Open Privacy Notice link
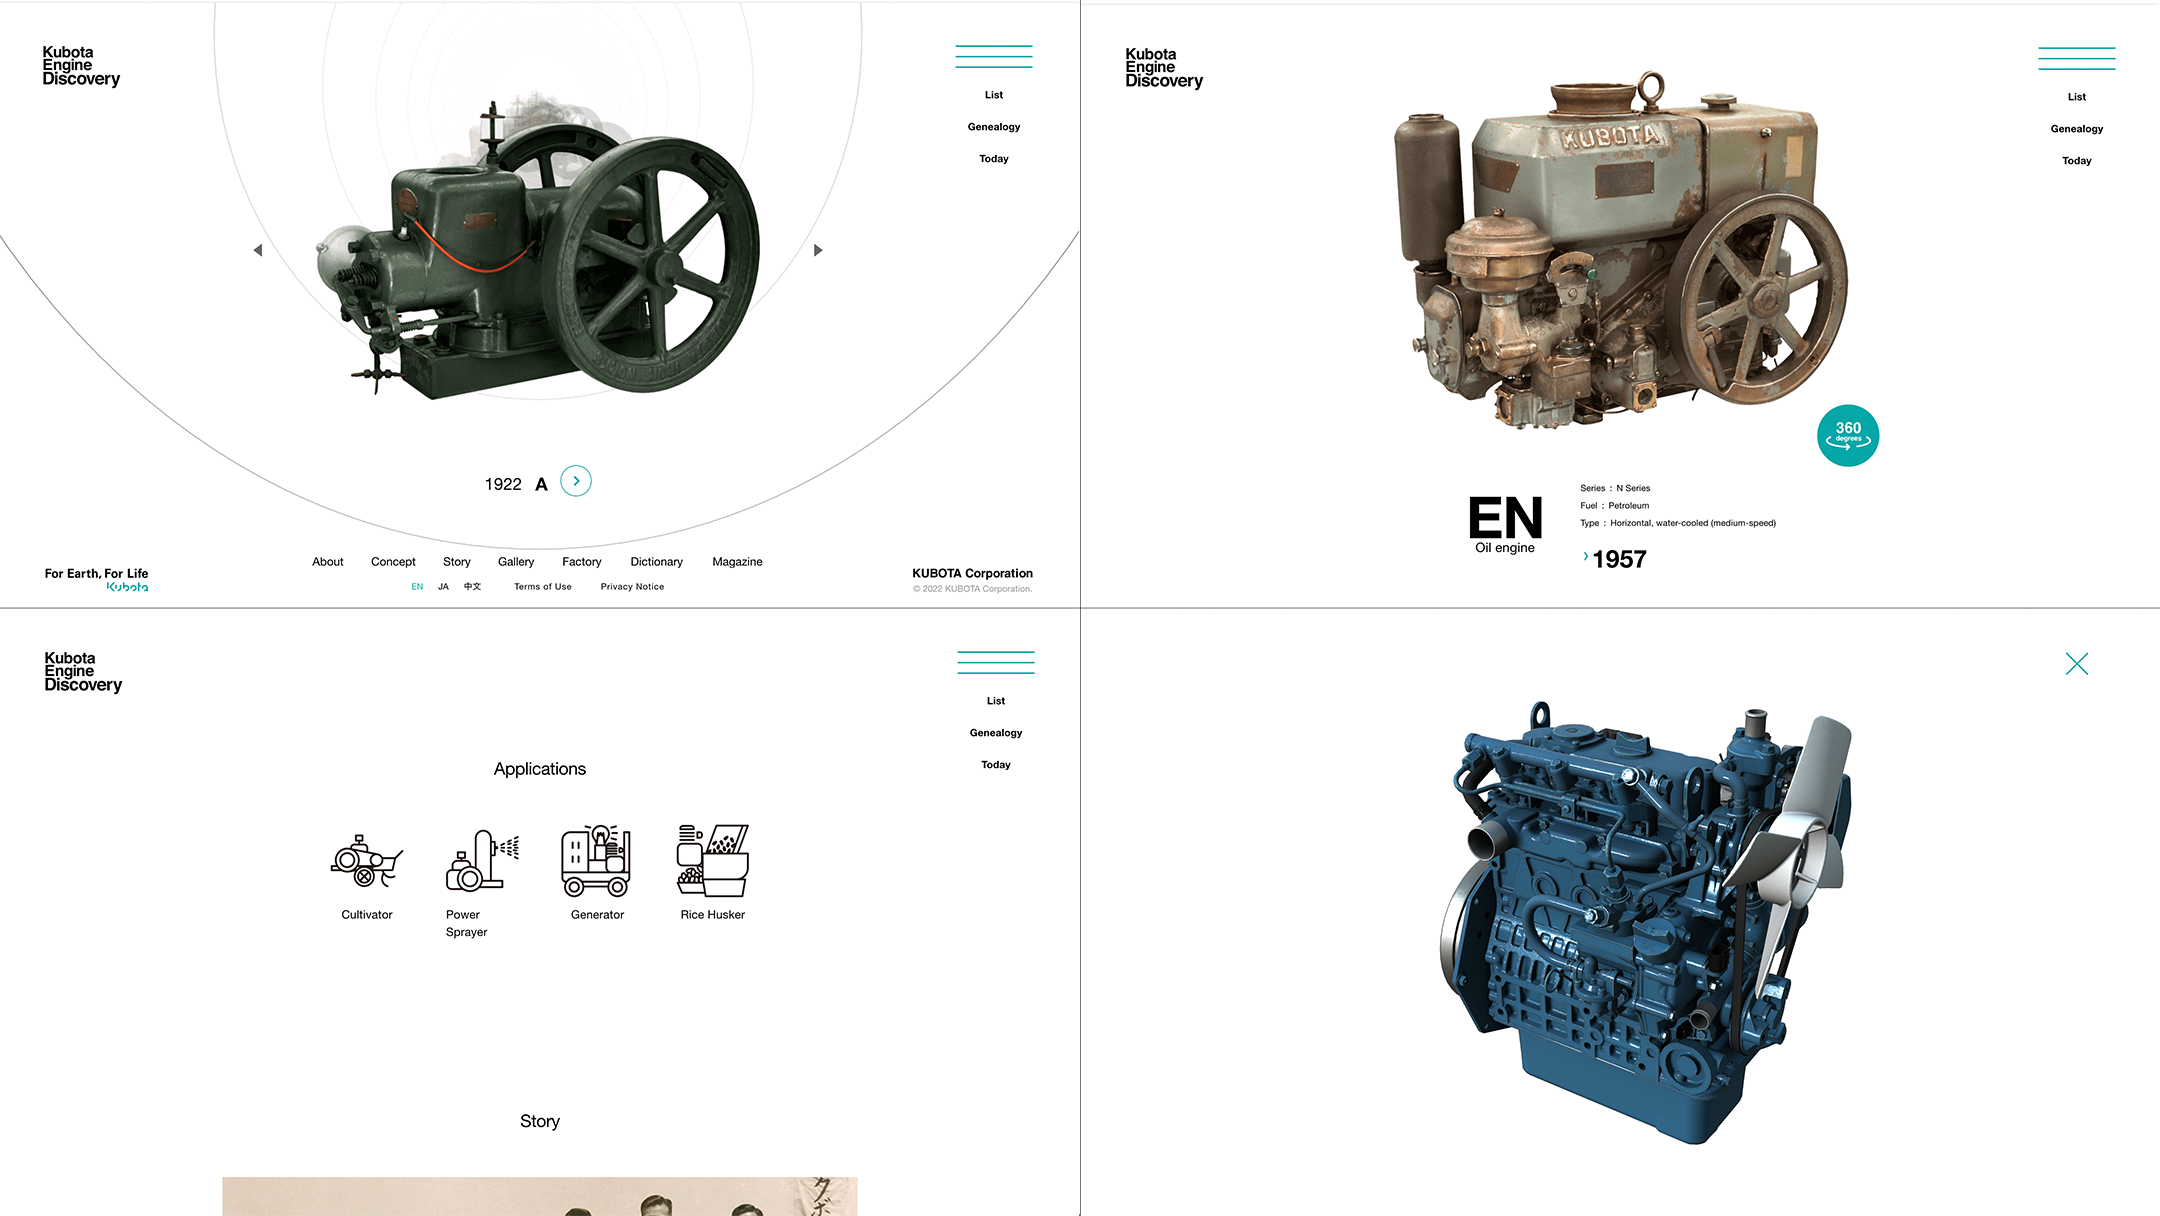 tap(632, 587)
